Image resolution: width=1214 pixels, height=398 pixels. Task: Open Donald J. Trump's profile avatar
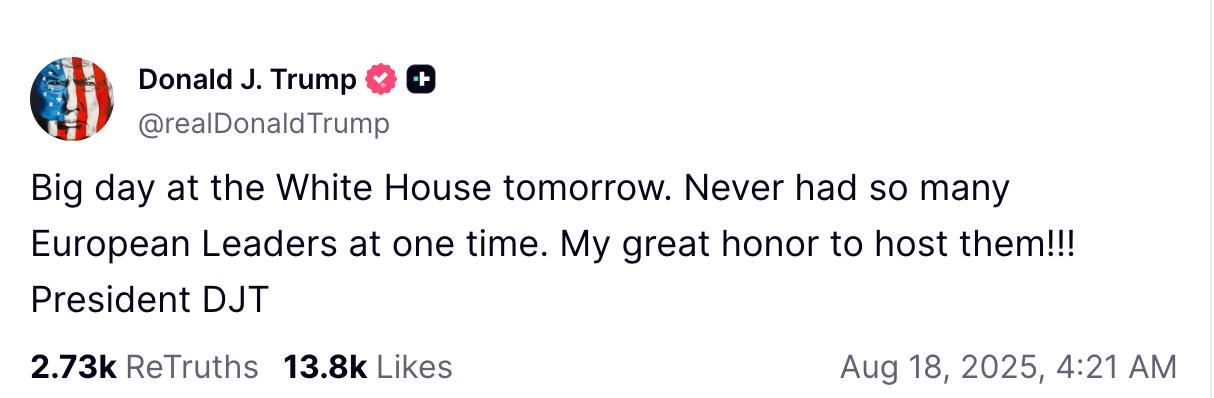[x=72, y=99]
